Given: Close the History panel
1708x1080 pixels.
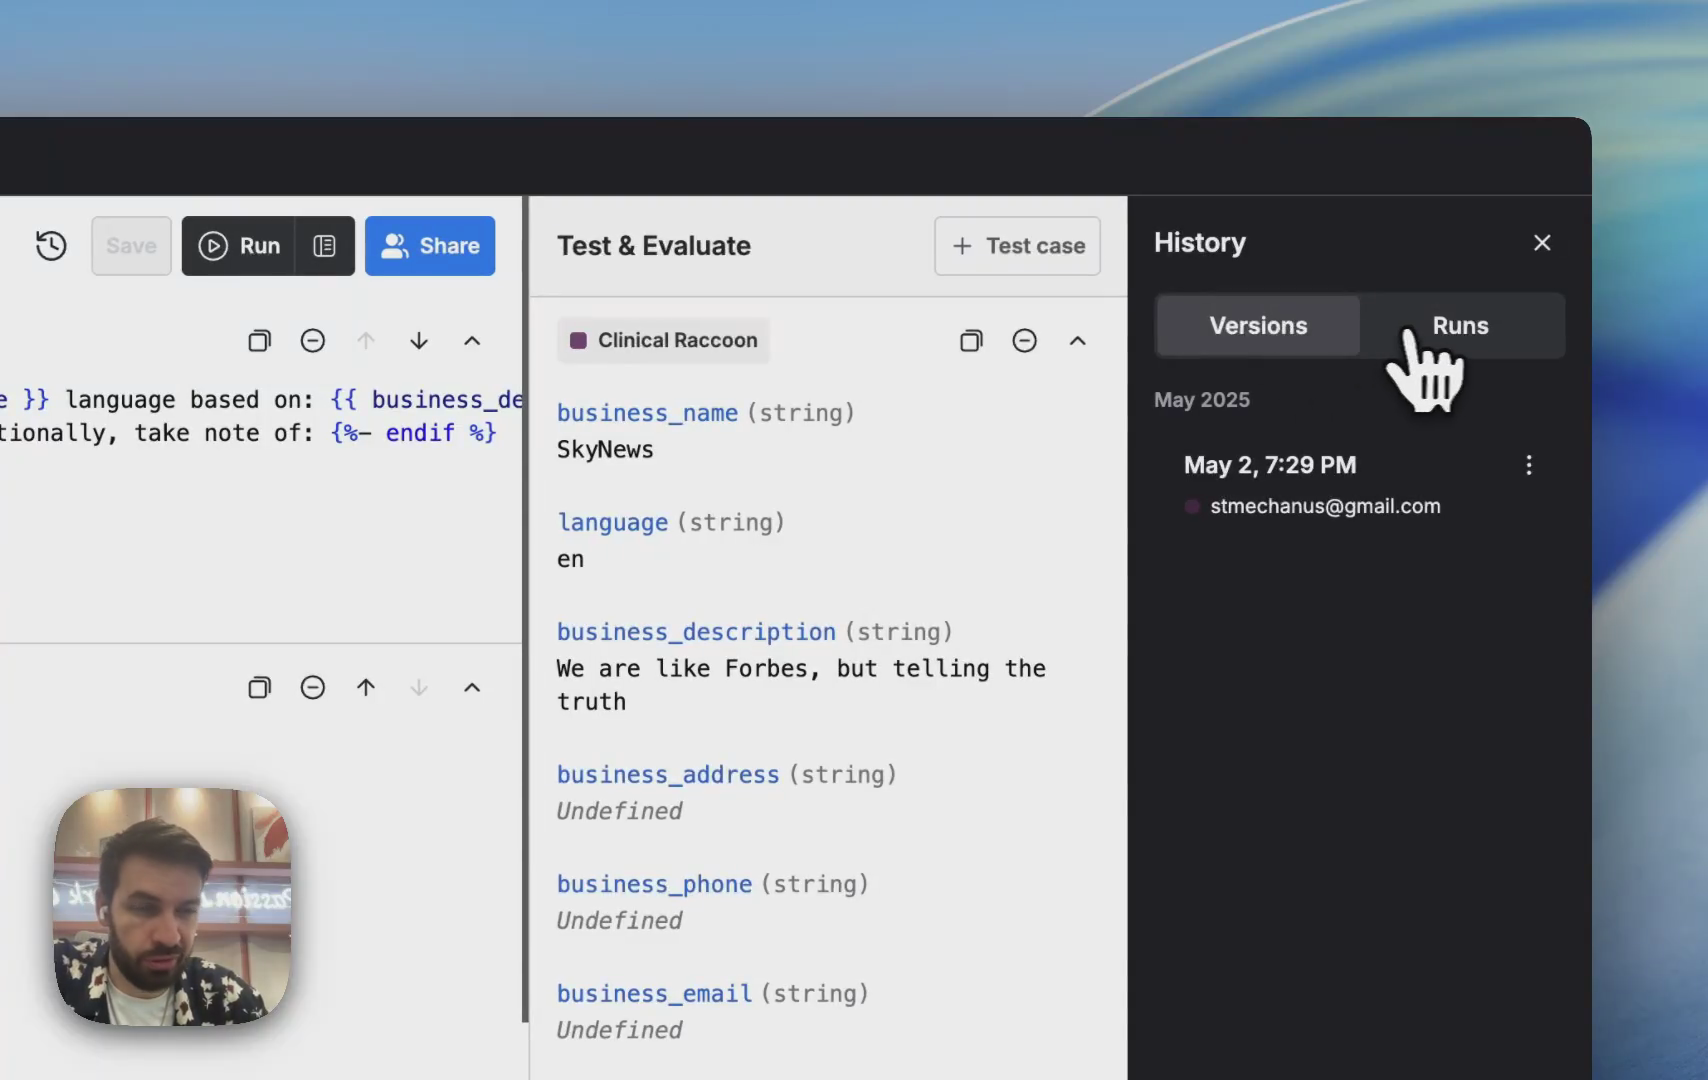Looking at the screenshot, I should pyautogui.click(x=1542, y=242).
